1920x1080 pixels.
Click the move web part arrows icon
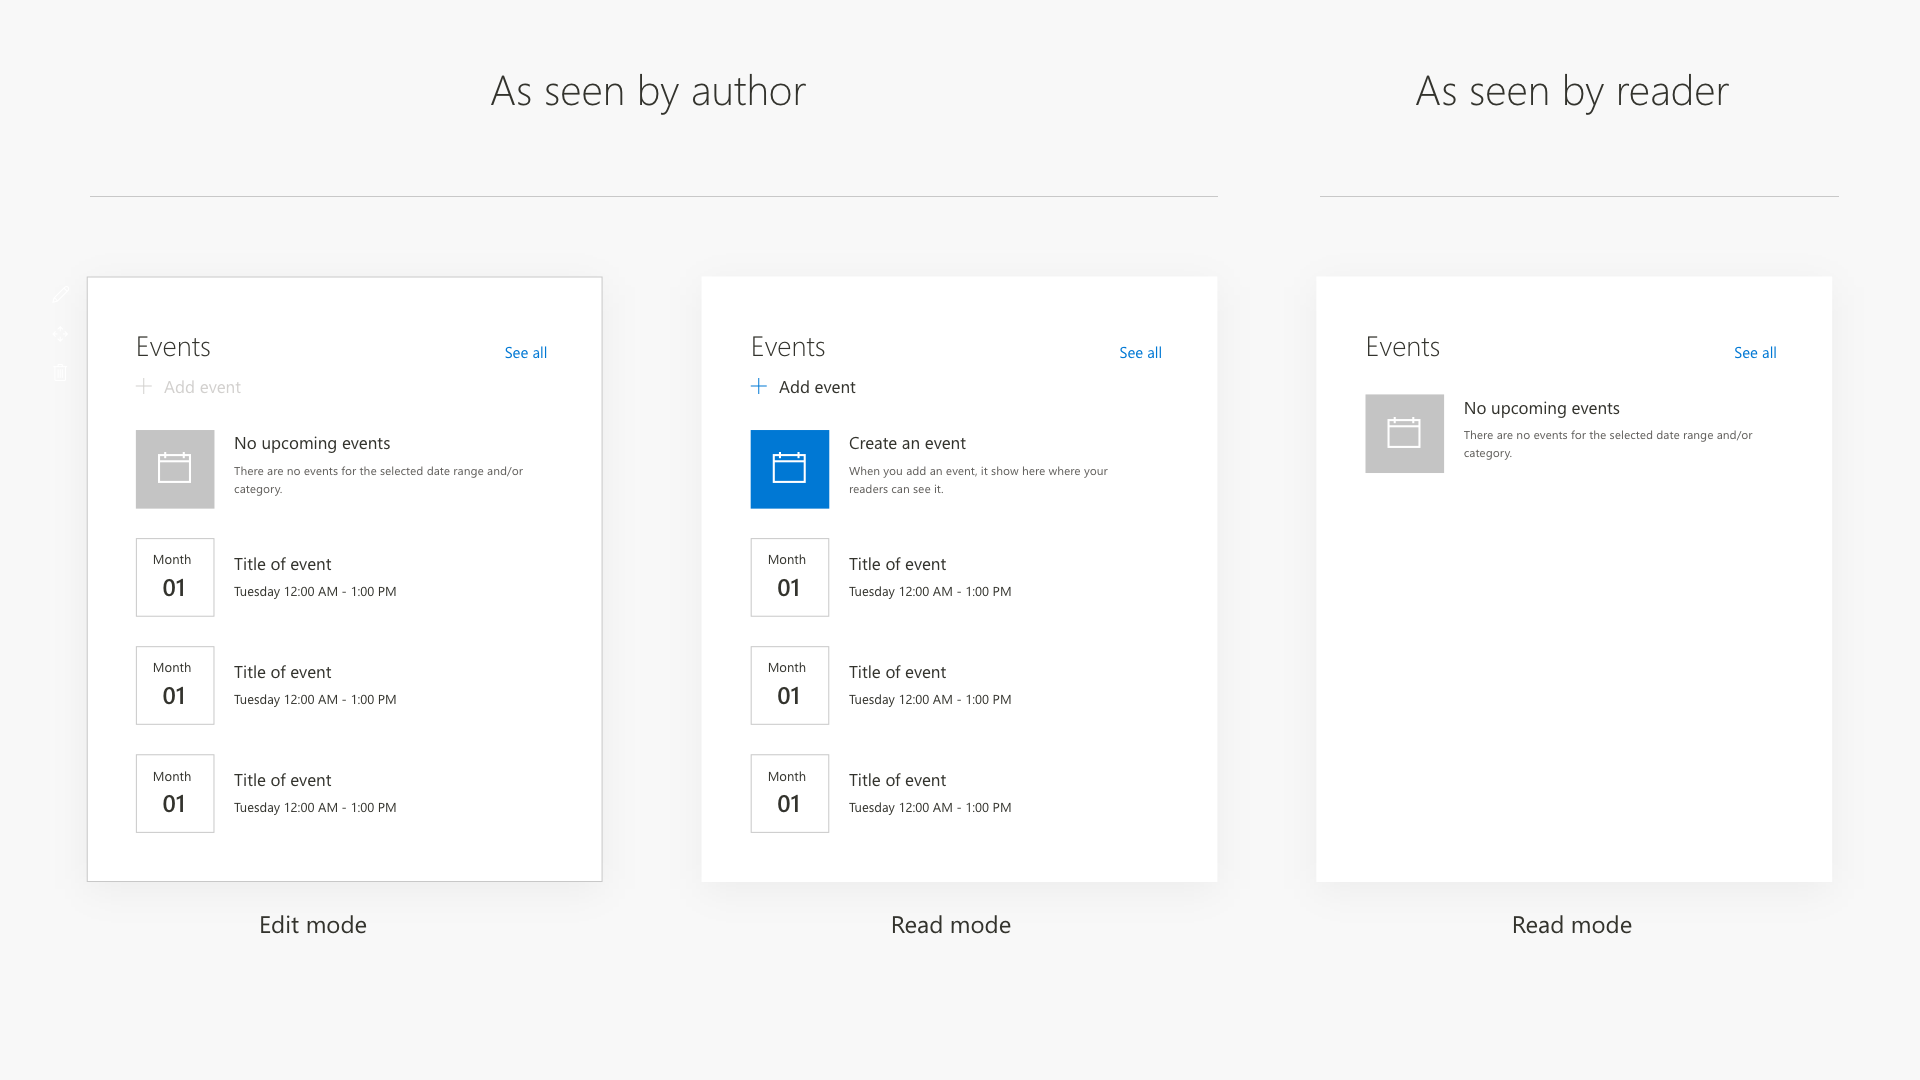click(61, 333)
